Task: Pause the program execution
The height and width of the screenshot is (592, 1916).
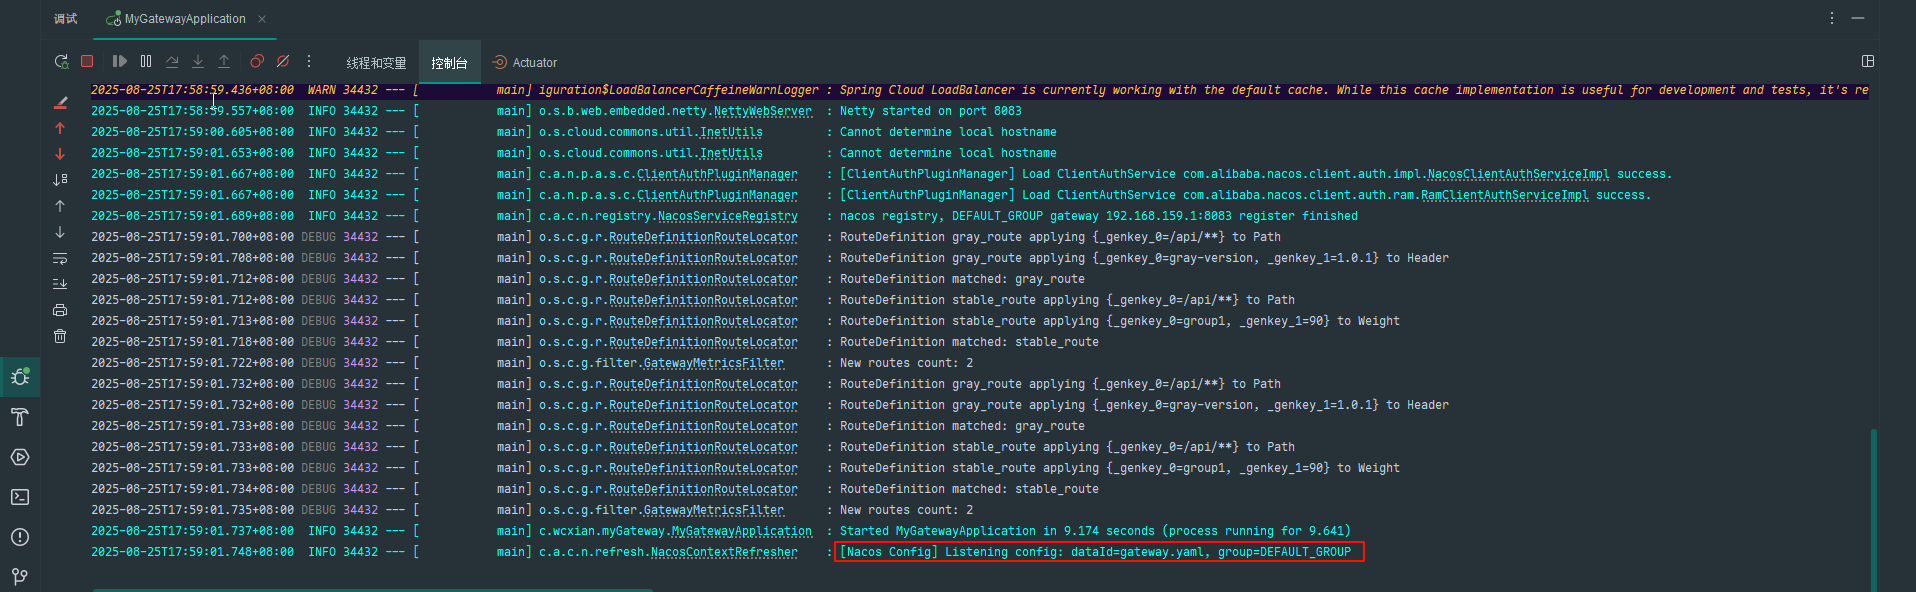Action: pyautogui.click(x=146, y=62)
